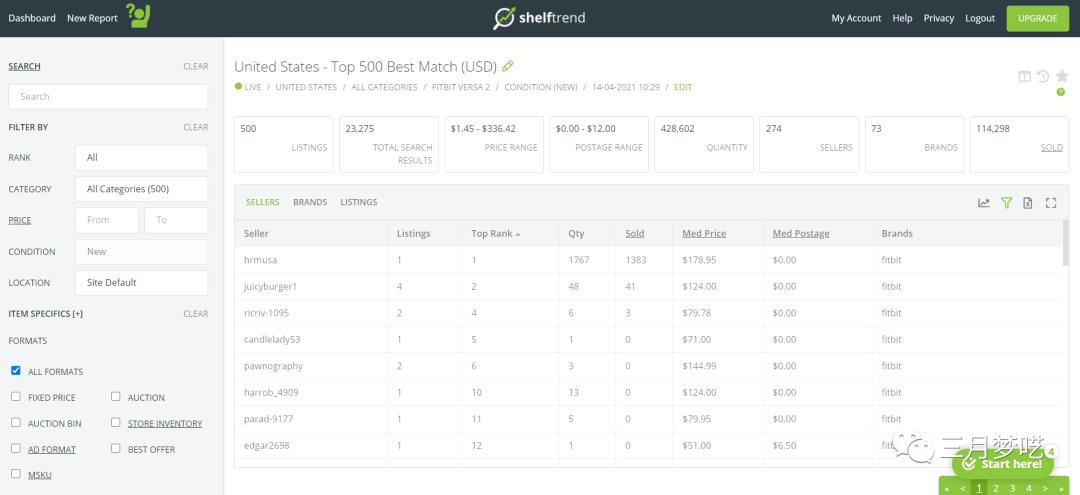
Task: Switch to the Brands tab
Action: 310,202
